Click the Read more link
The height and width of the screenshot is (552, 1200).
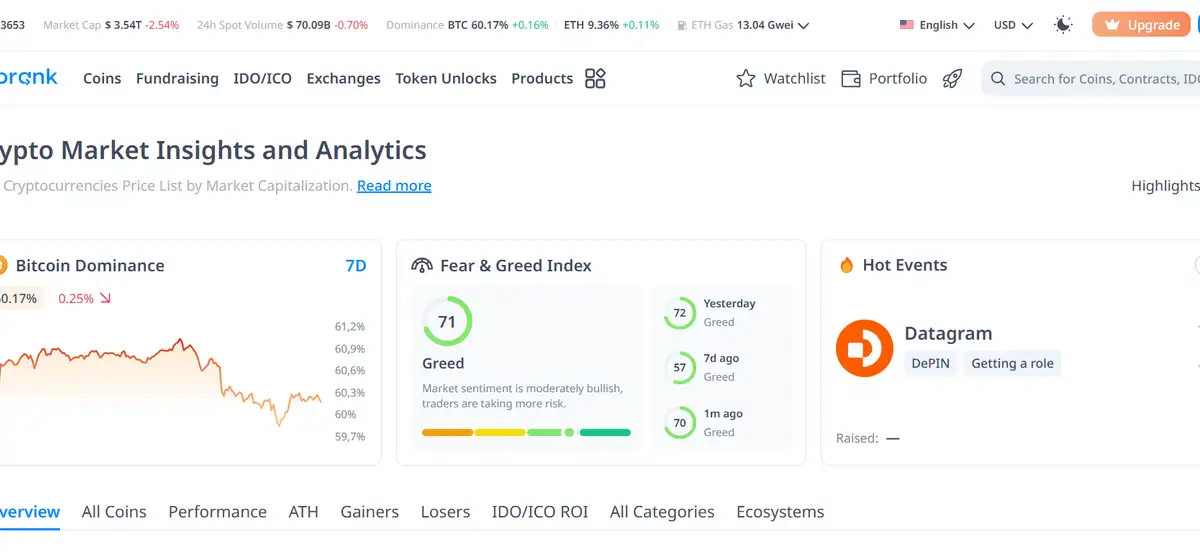click(394, 185)
